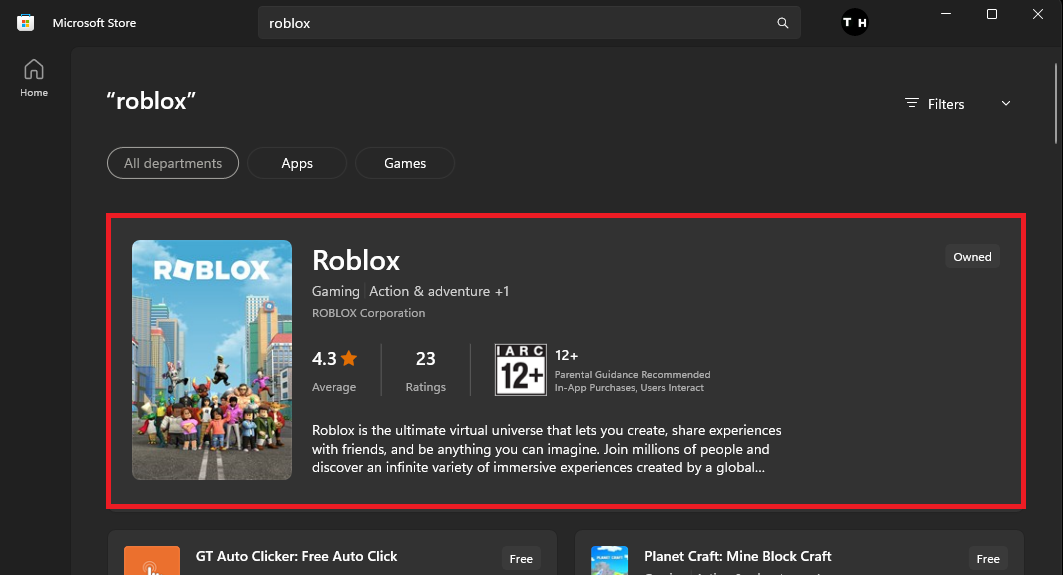Open GT Auto Clicker: Free Auto Click title
Viewport: 1063px width, 575px height.
pyautogui.click(x=297, y=556)
